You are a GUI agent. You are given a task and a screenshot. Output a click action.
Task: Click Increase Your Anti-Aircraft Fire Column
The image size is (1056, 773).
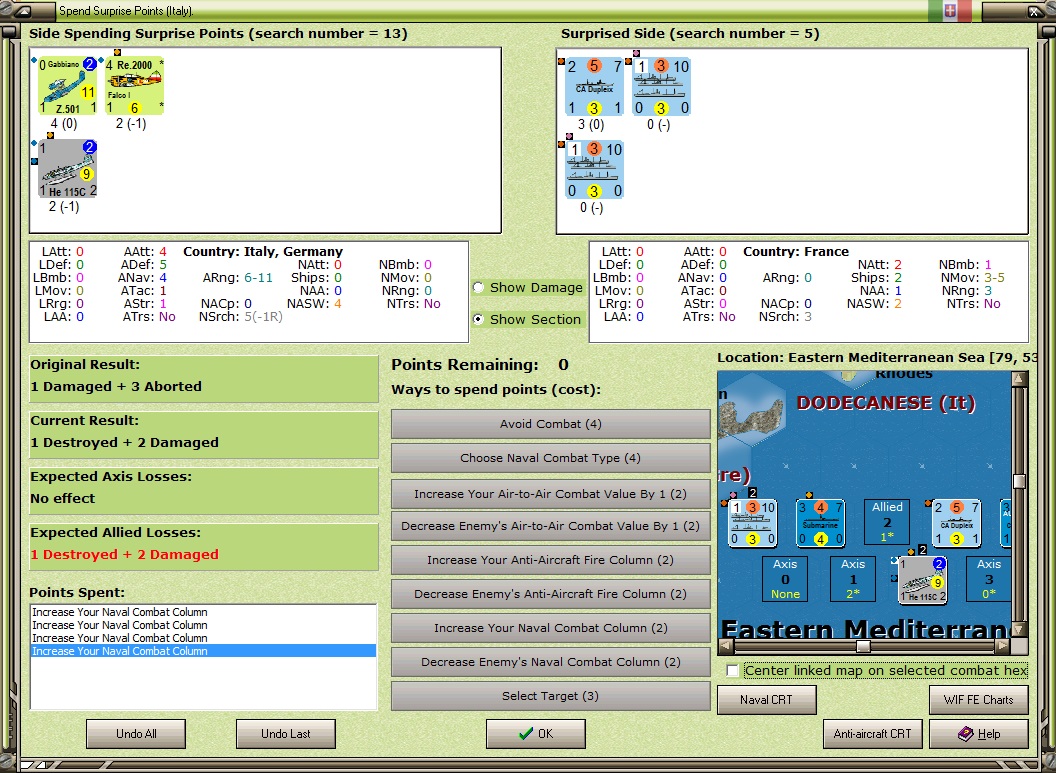tap(550, 560)
